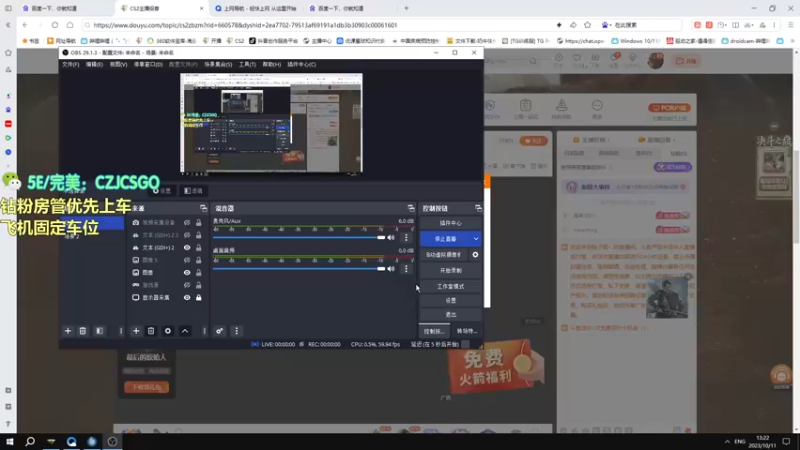
Task: Show the 图像 5 source
Action: coord(187,260)
